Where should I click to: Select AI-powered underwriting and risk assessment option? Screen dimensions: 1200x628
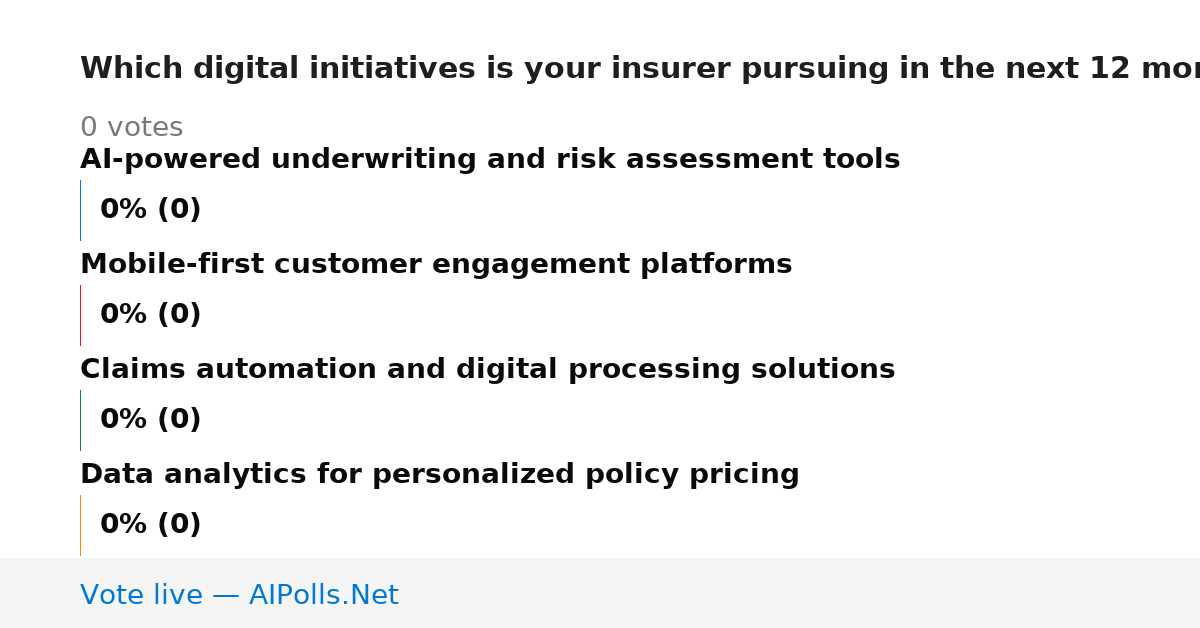490,160
